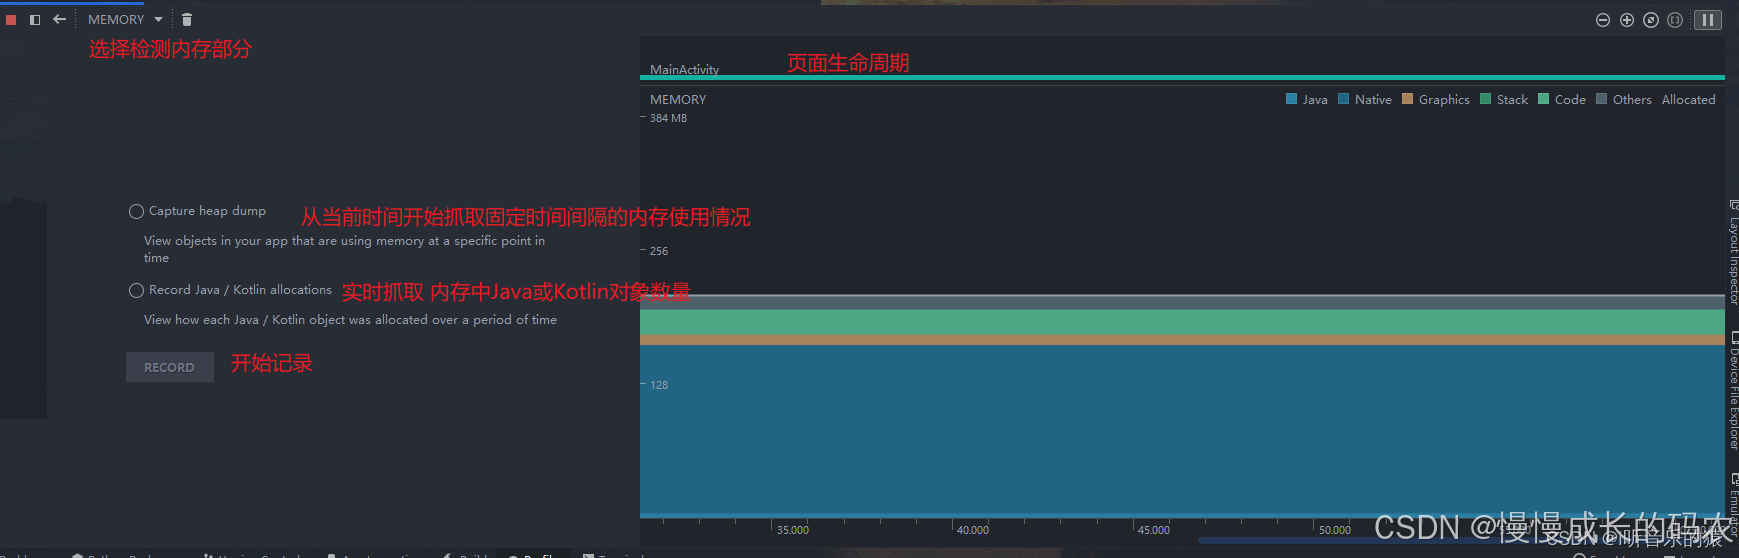Open the MEMORY profiler dropdown
The image size is (1739, 558).
click(x=125, y=20)
